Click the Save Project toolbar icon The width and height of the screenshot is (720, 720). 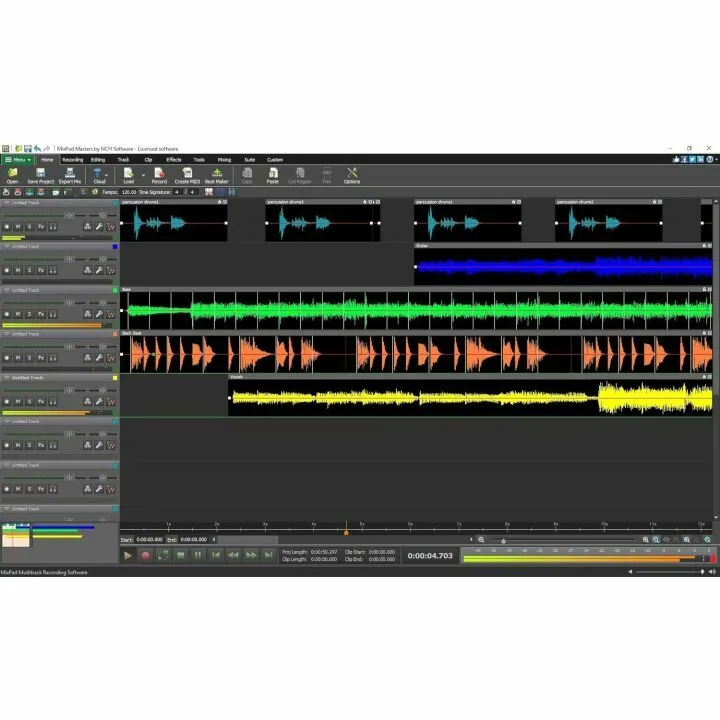[40, 175]
